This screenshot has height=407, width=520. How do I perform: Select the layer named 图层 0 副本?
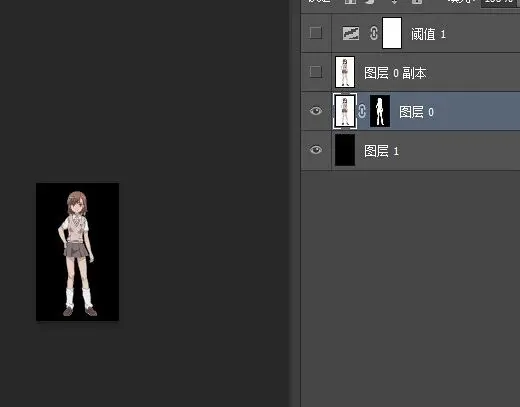(x=395, y=73)
